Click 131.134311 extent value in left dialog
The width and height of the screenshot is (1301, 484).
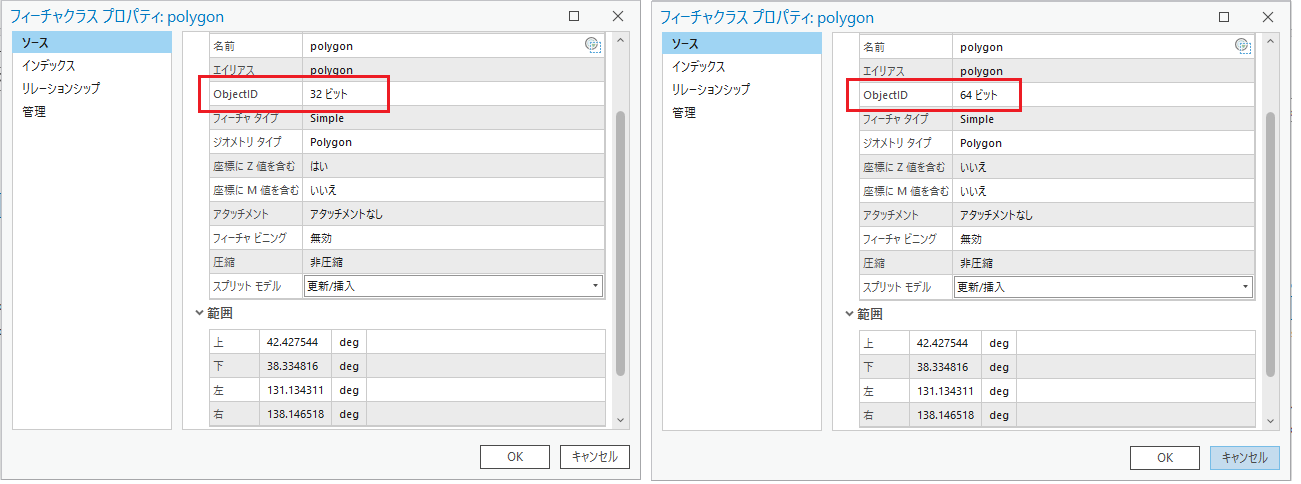click(x=295, y=390)
